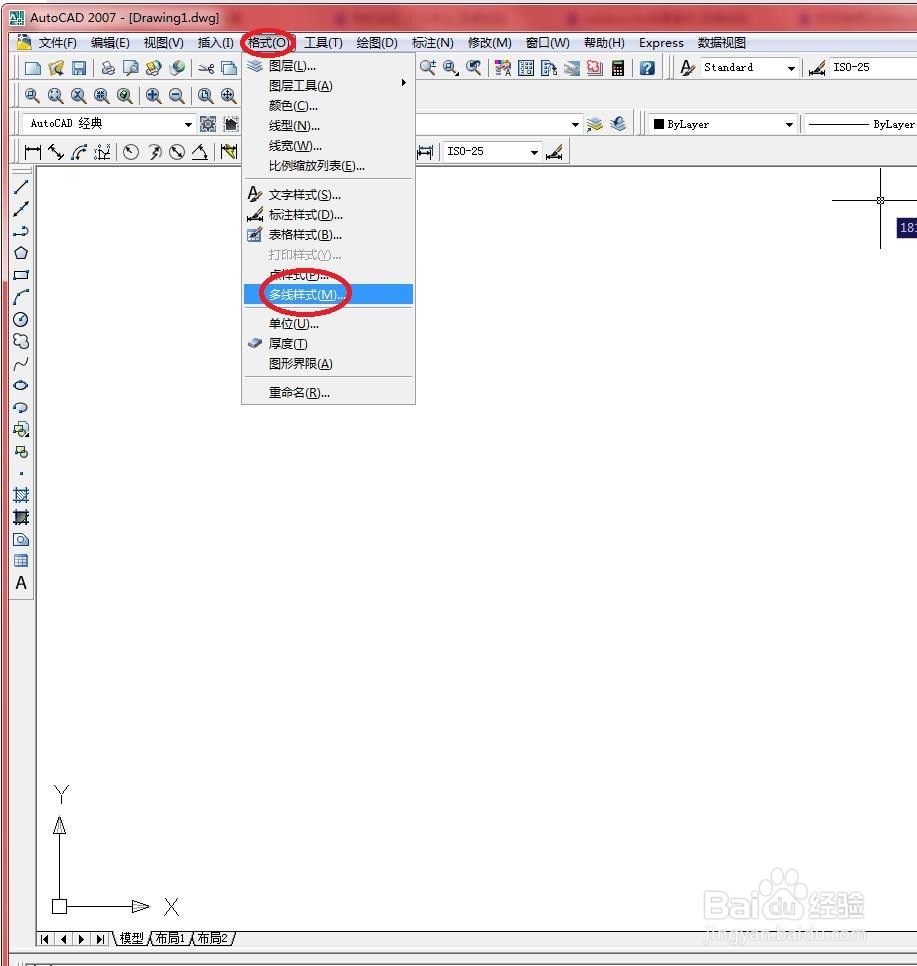Choose 标注样式(D)... menu entry
Screen dimensions: 917x966
(x=328, y=214)
